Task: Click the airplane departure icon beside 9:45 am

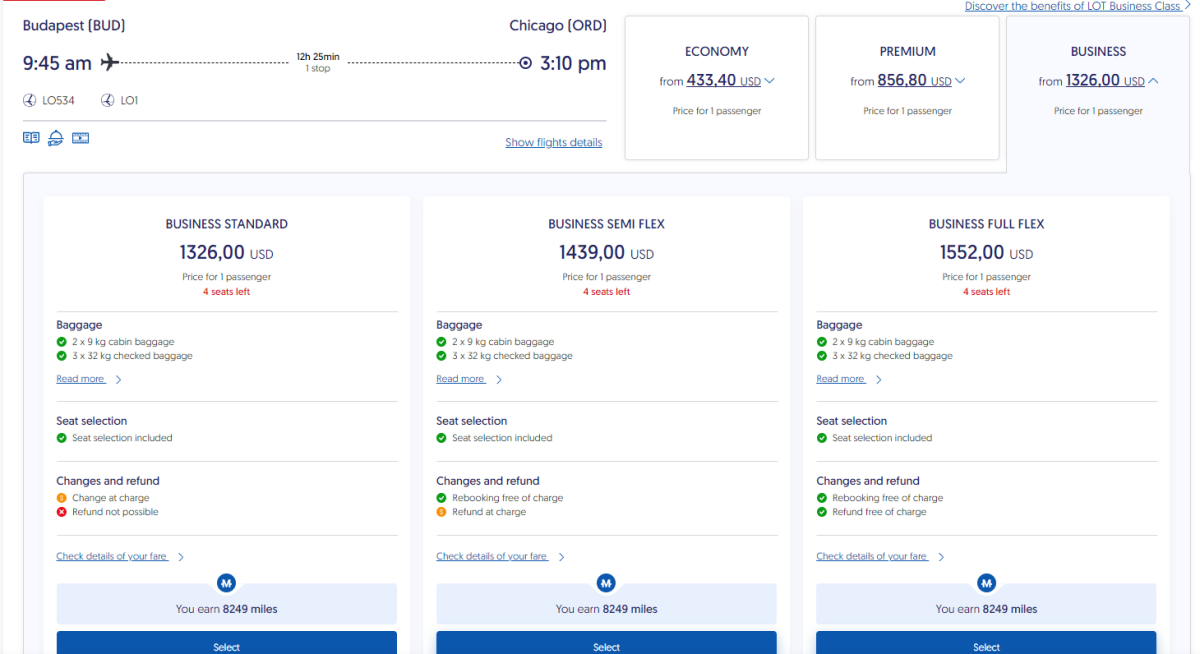Action: (x=109, y=63)
